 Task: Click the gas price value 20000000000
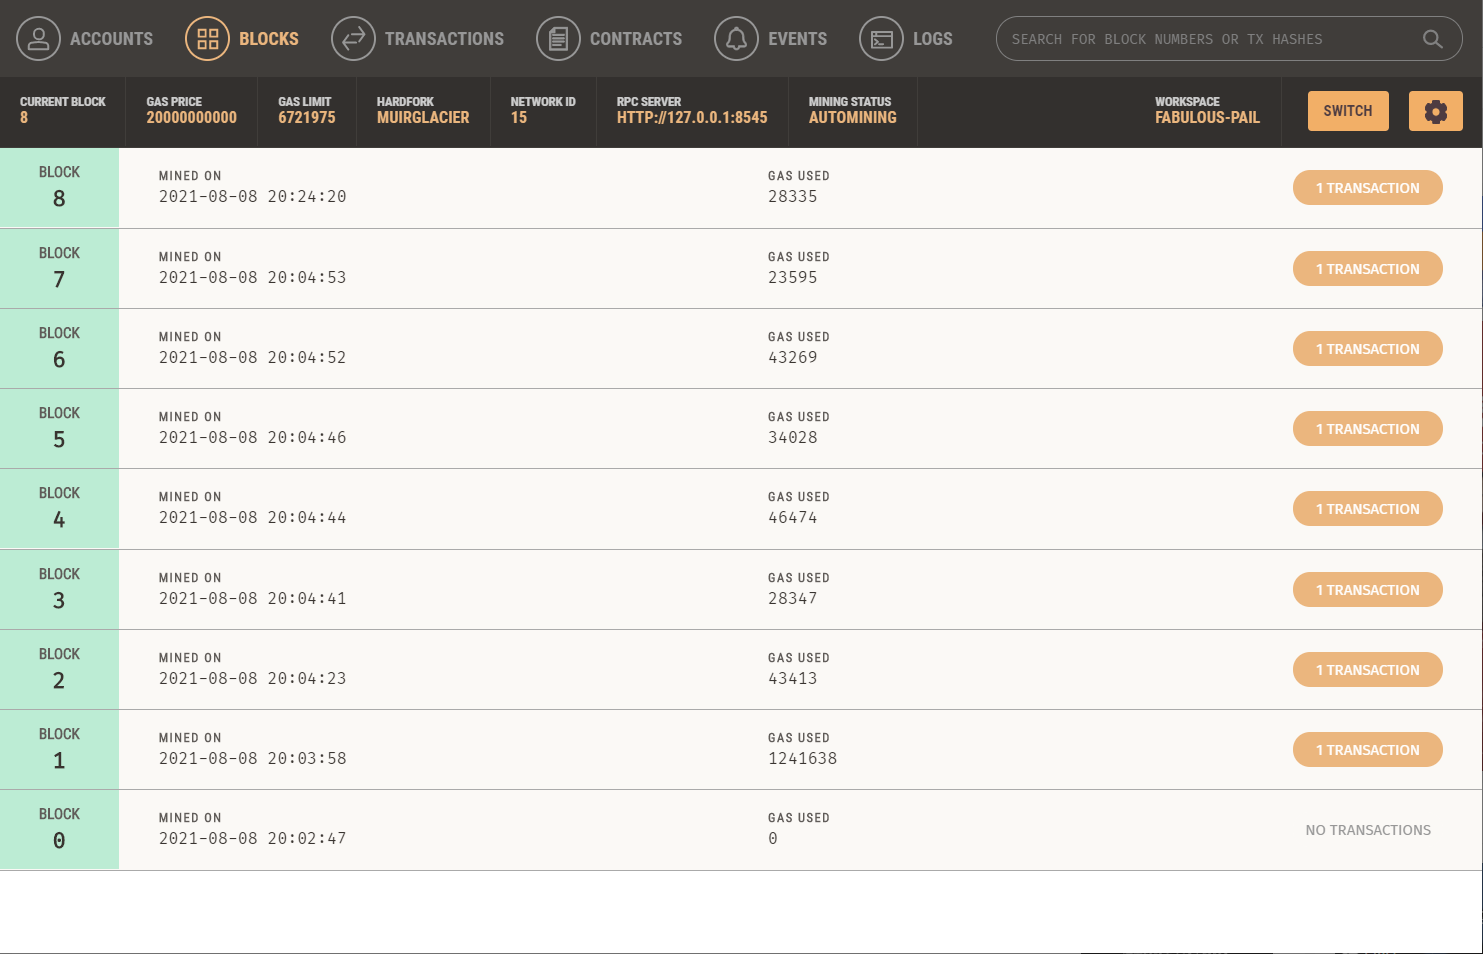tap(192, 118)
